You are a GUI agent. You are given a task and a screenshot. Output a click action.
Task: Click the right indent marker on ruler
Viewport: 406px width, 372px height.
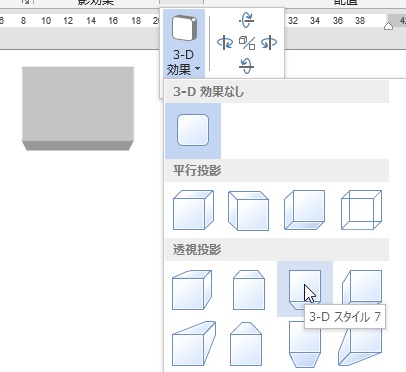pyautogui.click(x=388, y=26)
